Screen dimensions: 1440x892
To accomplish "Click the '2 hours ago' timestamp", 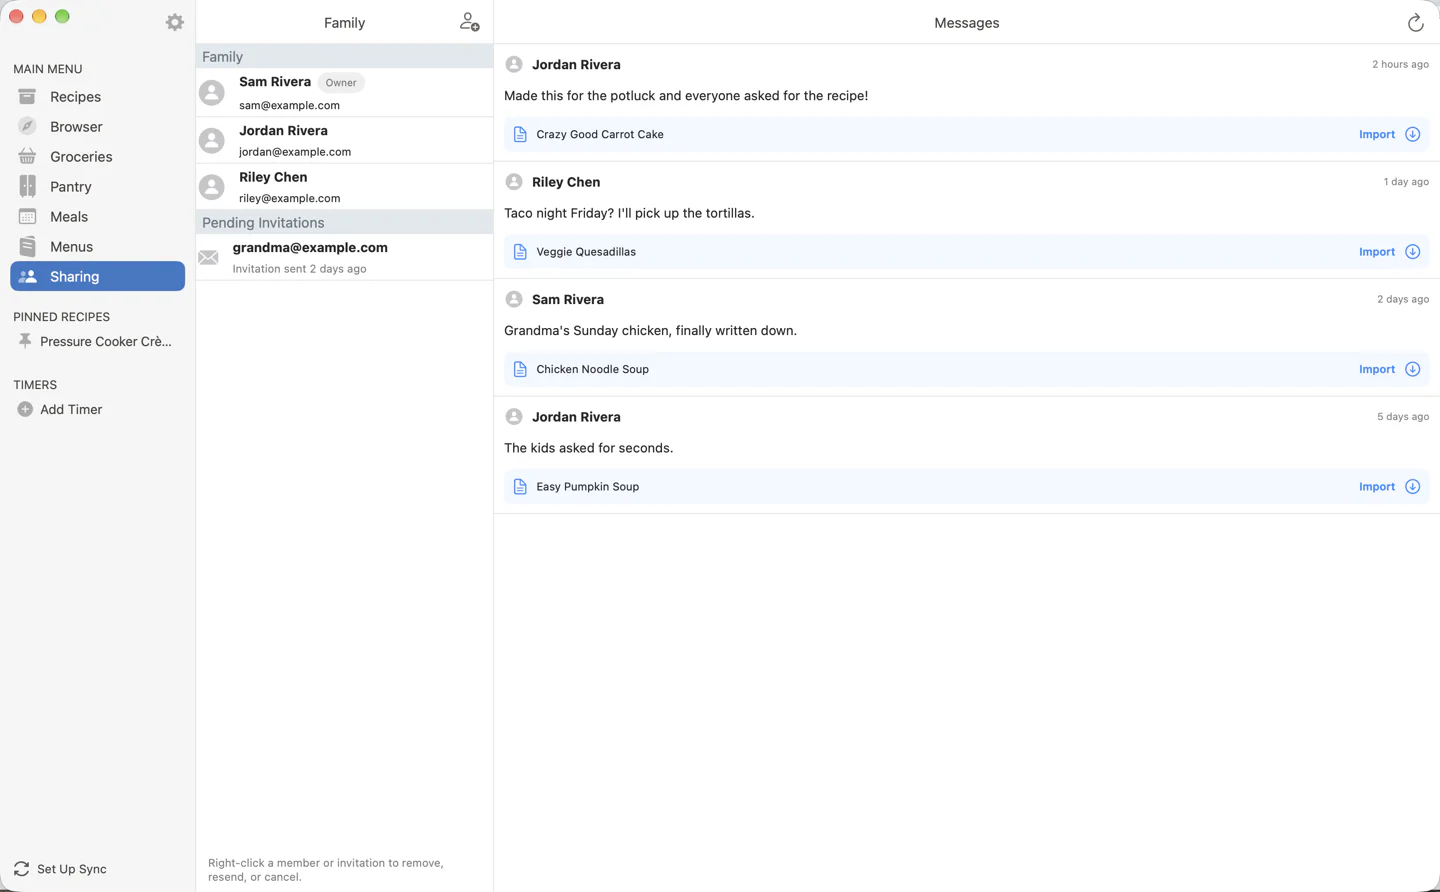I will point(1400,64).
